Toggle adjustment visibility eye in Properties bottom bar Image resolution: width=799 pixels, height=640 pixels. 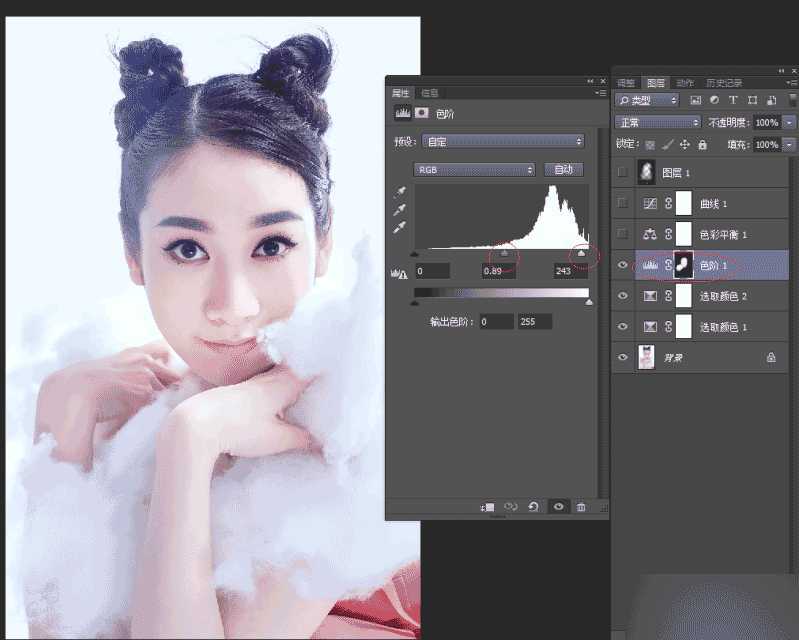pos(558,506)
